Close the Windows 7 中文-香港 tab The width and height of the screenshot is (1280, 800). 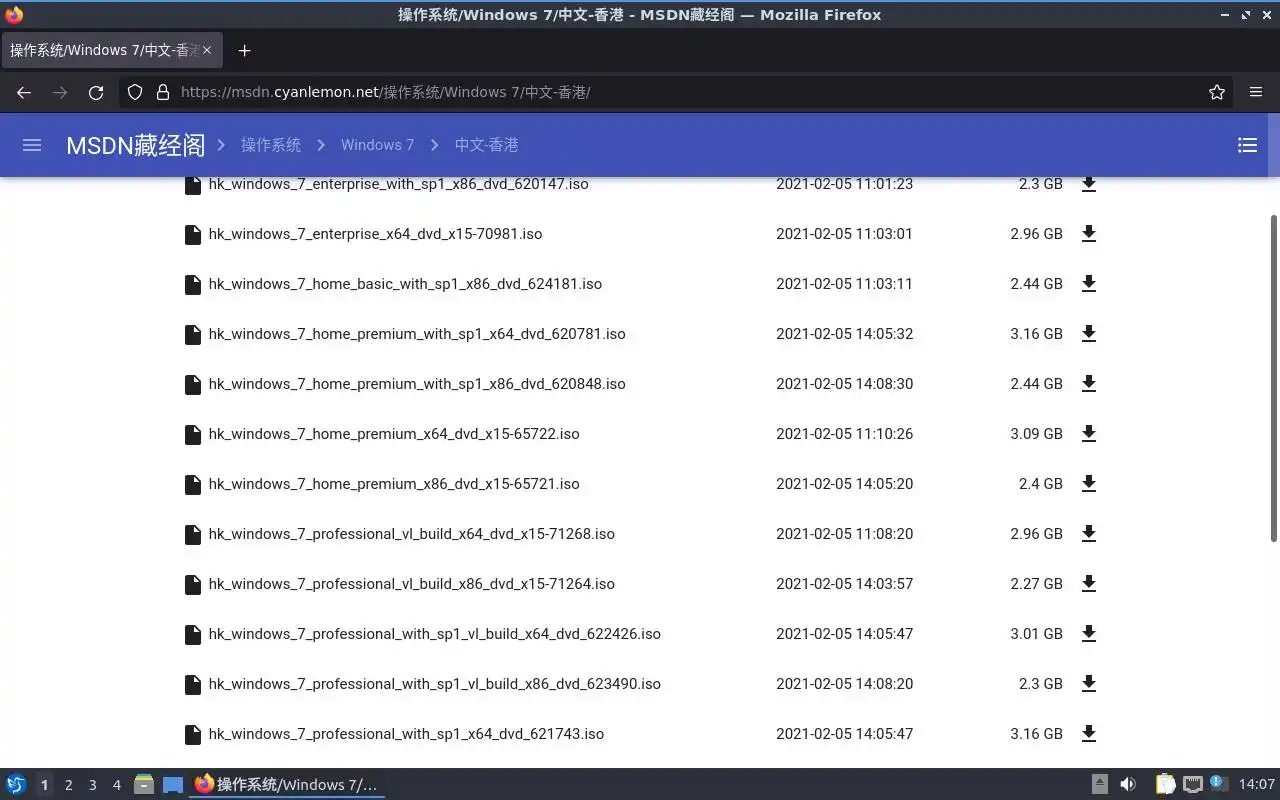(207, 50)
